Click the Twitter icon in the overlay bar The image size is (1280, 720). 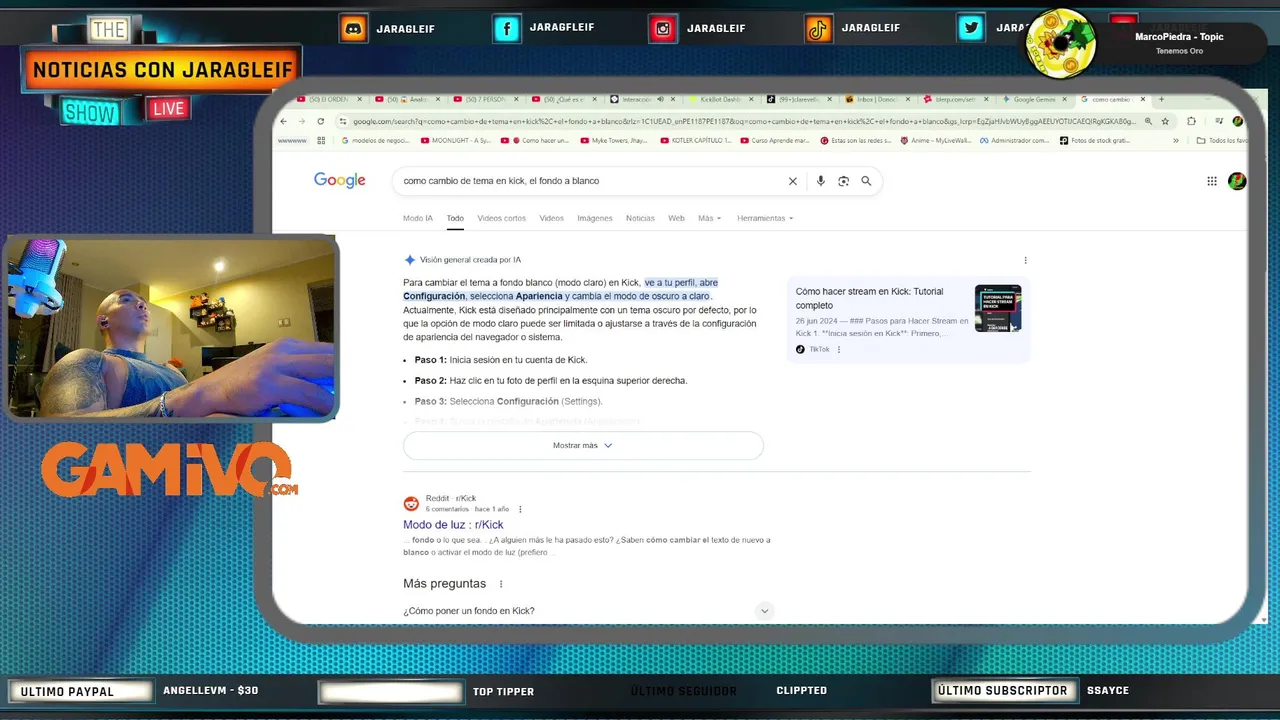click(971, 28)
